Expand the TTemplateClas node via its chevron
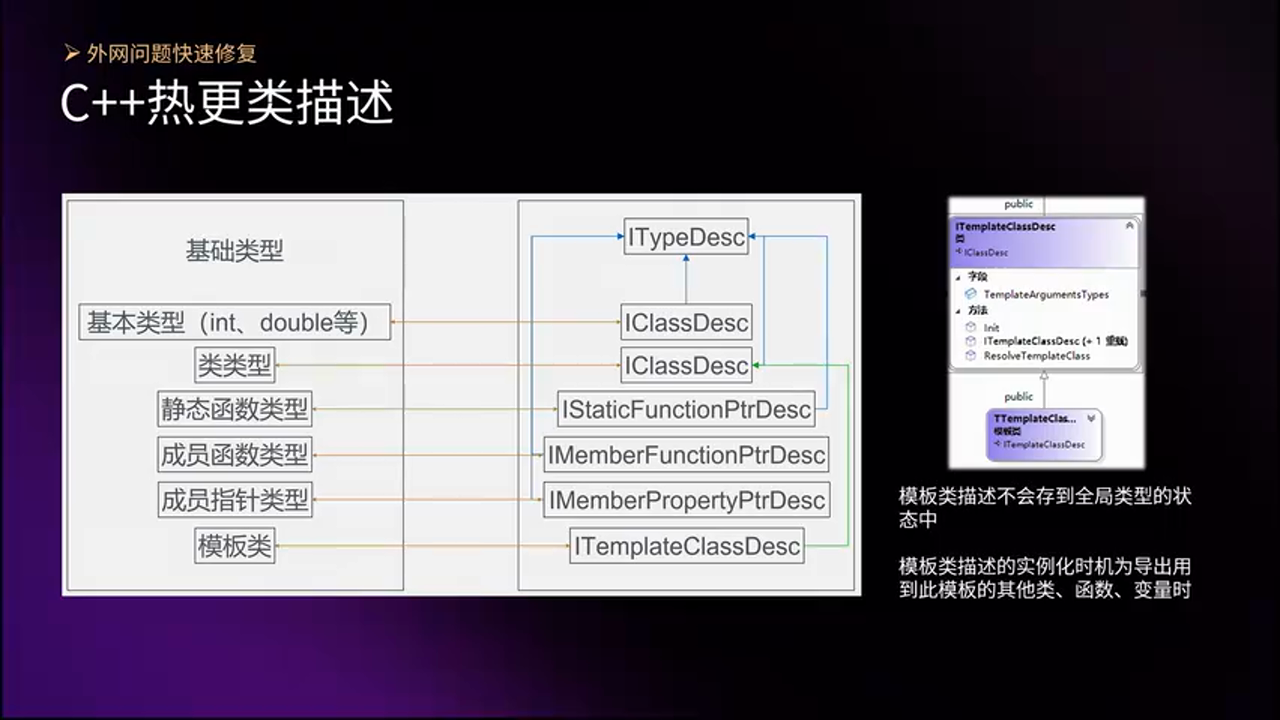The width and height of the screenshot is (1280, 720). (x=1091, y=416)
